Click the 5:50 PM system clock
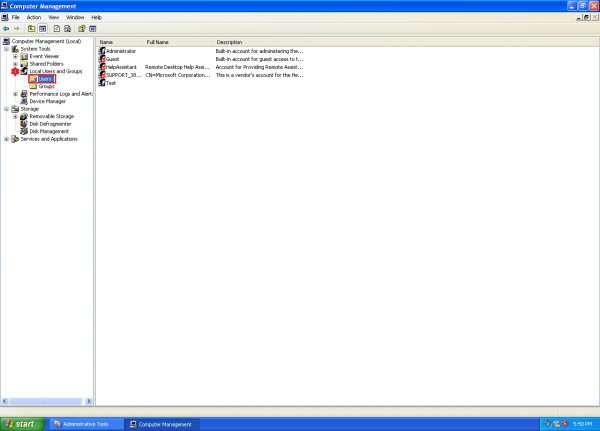The width and height of the screenshot is (600, 431). click(582, 424)
